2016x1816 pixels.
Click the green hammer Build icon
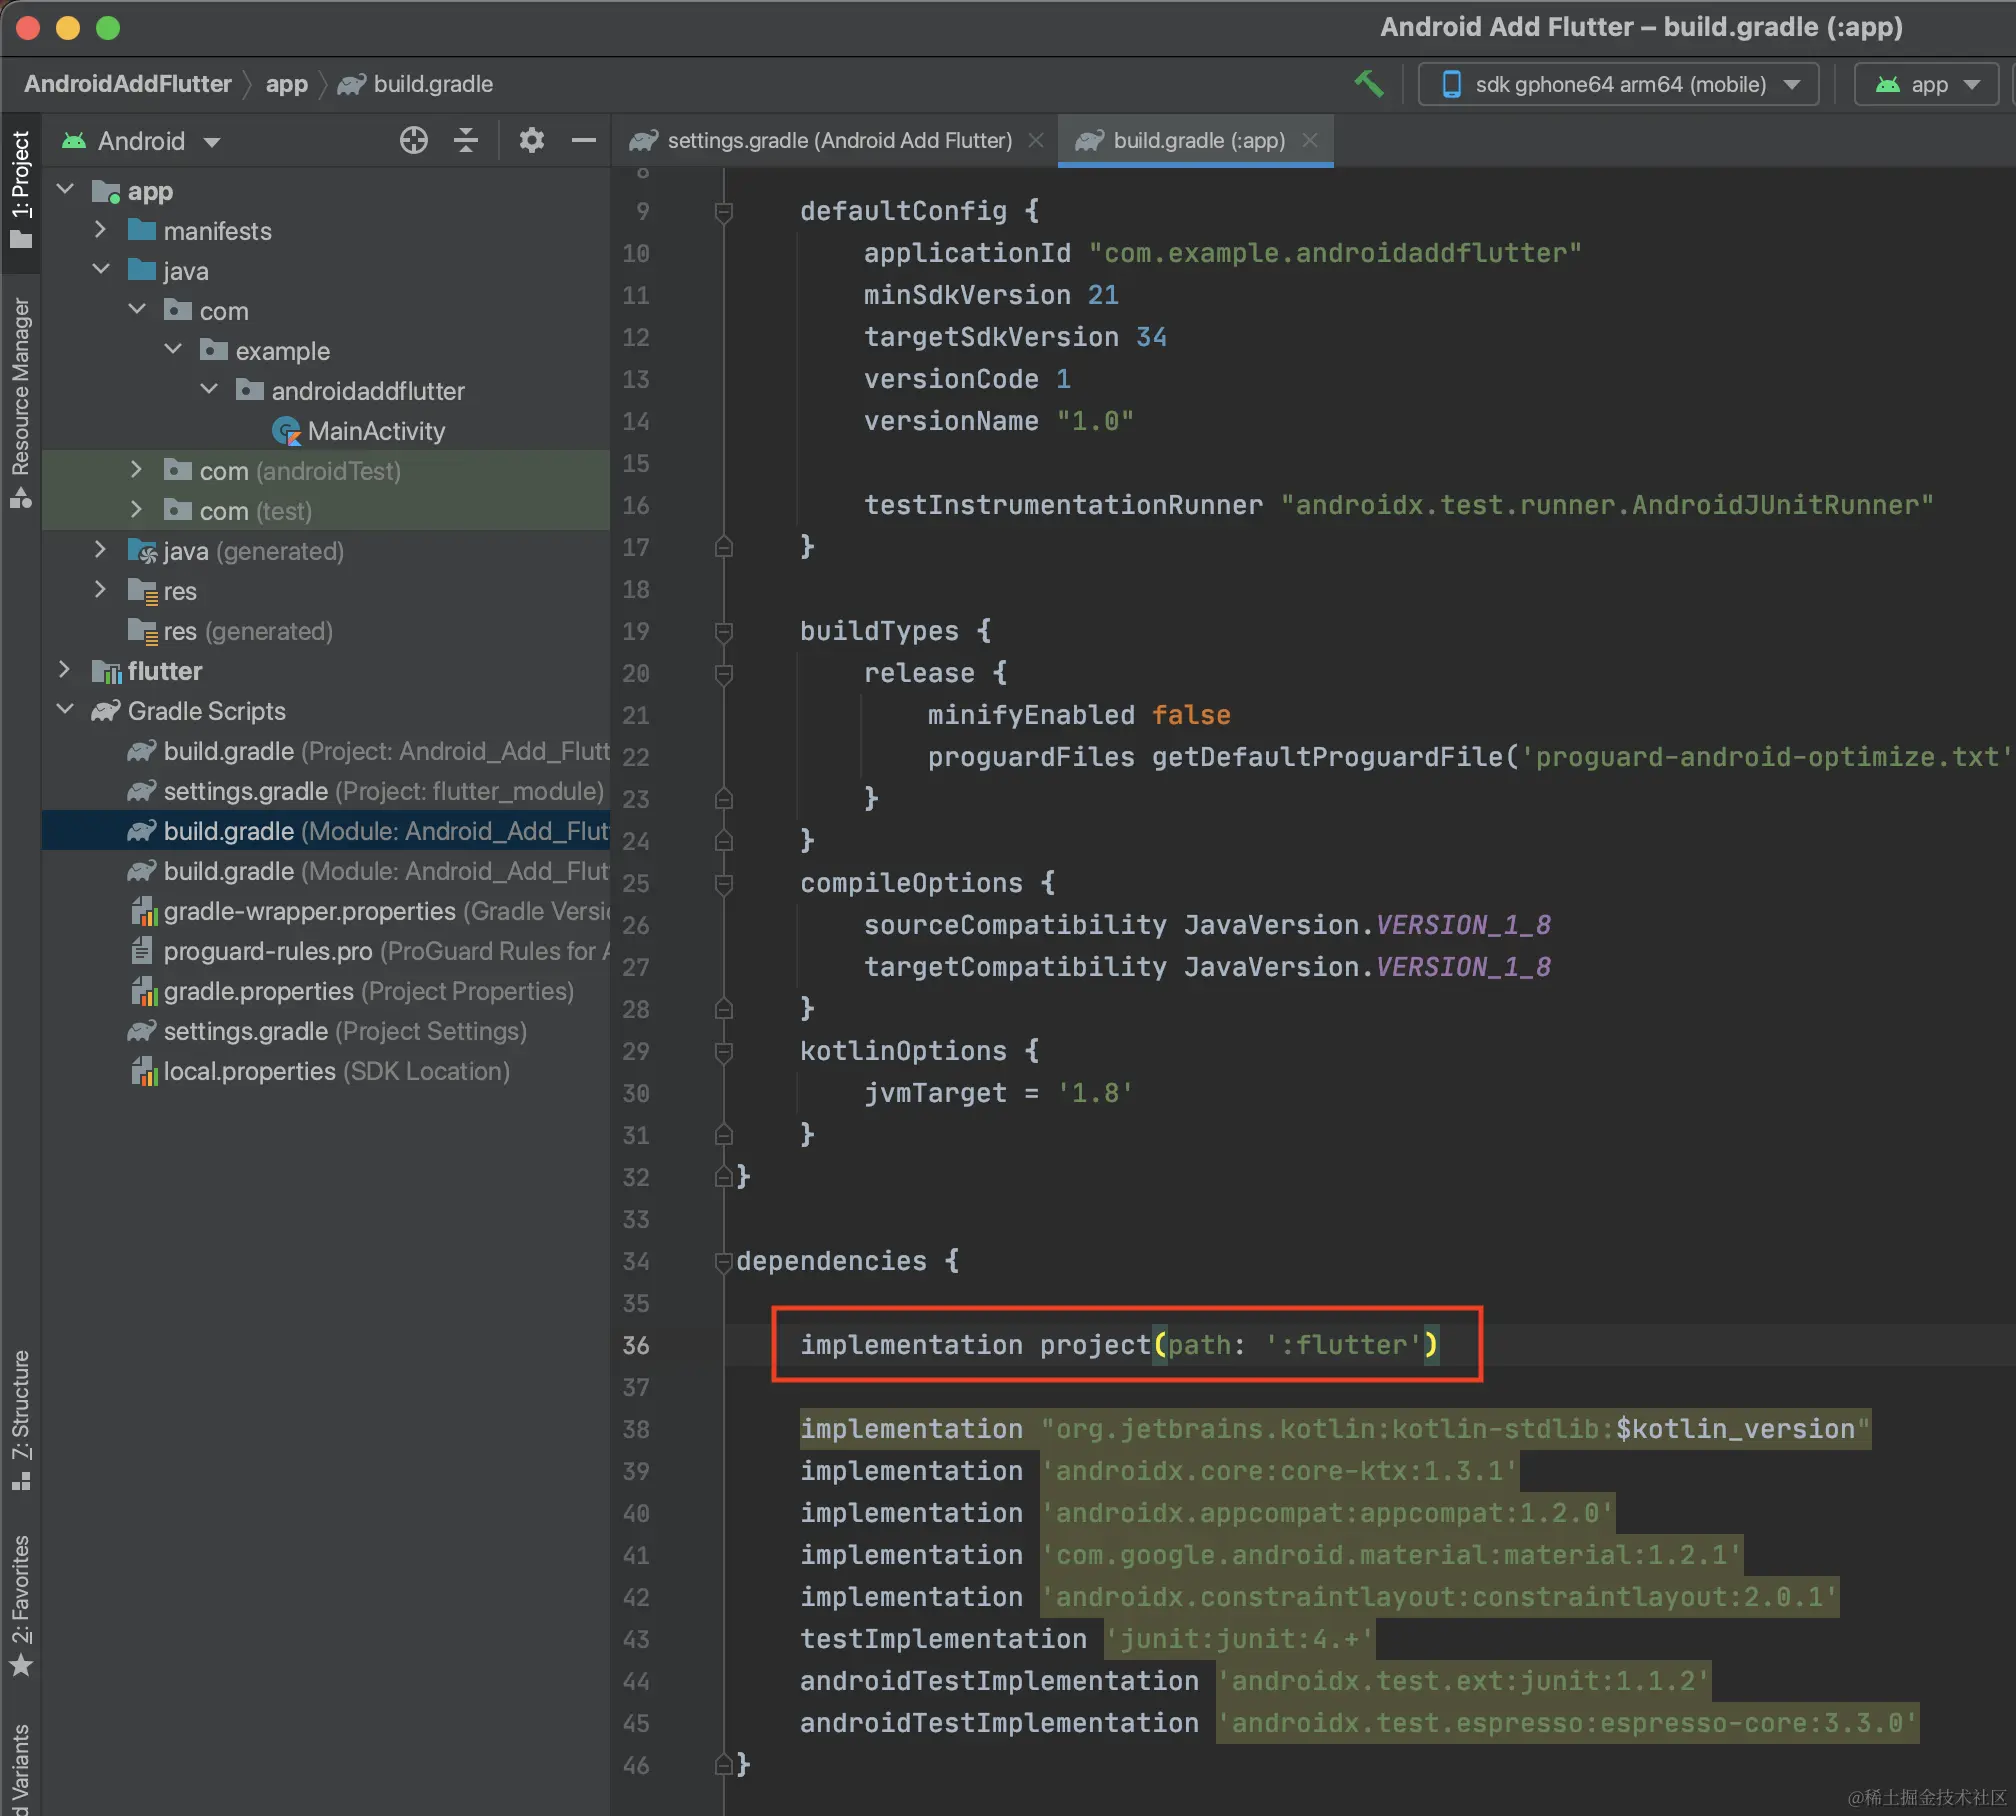pos(1368,84)
